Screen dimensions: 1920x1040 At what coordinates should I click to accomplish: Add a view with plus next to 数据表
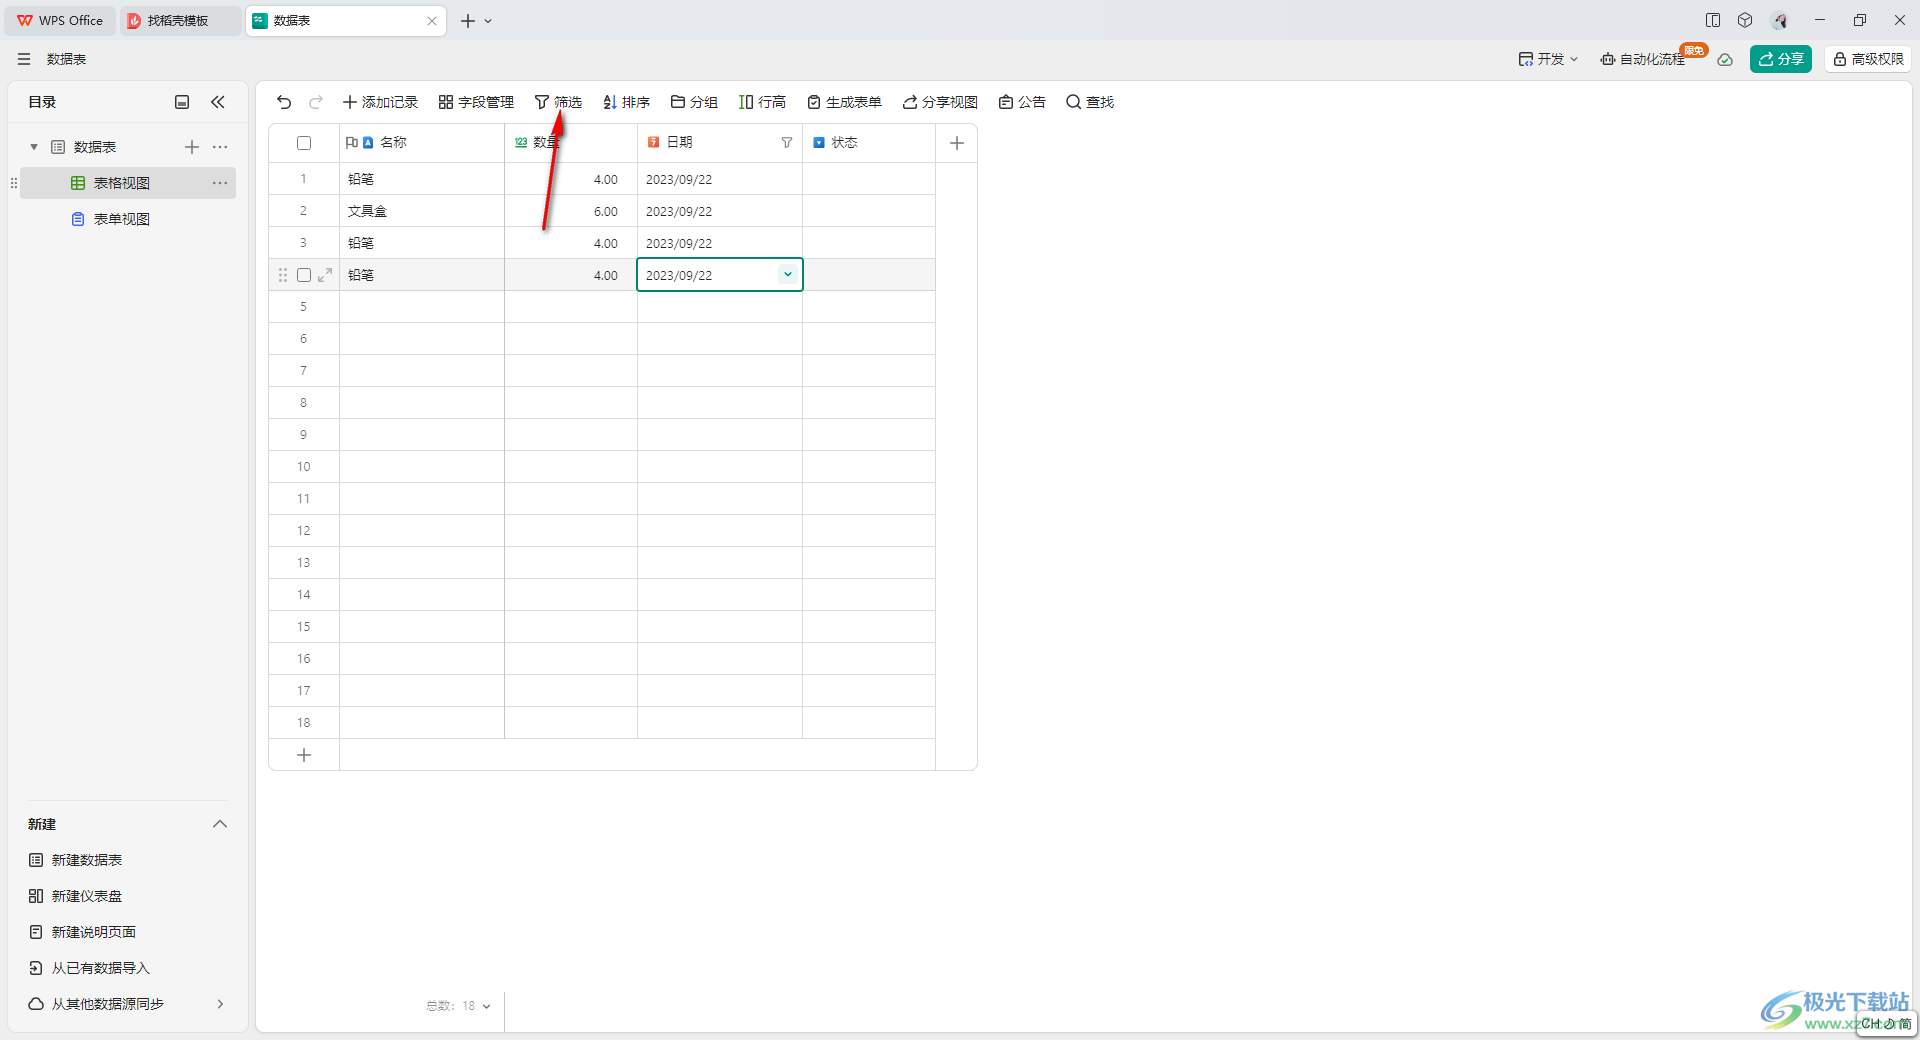pos(192,147)
